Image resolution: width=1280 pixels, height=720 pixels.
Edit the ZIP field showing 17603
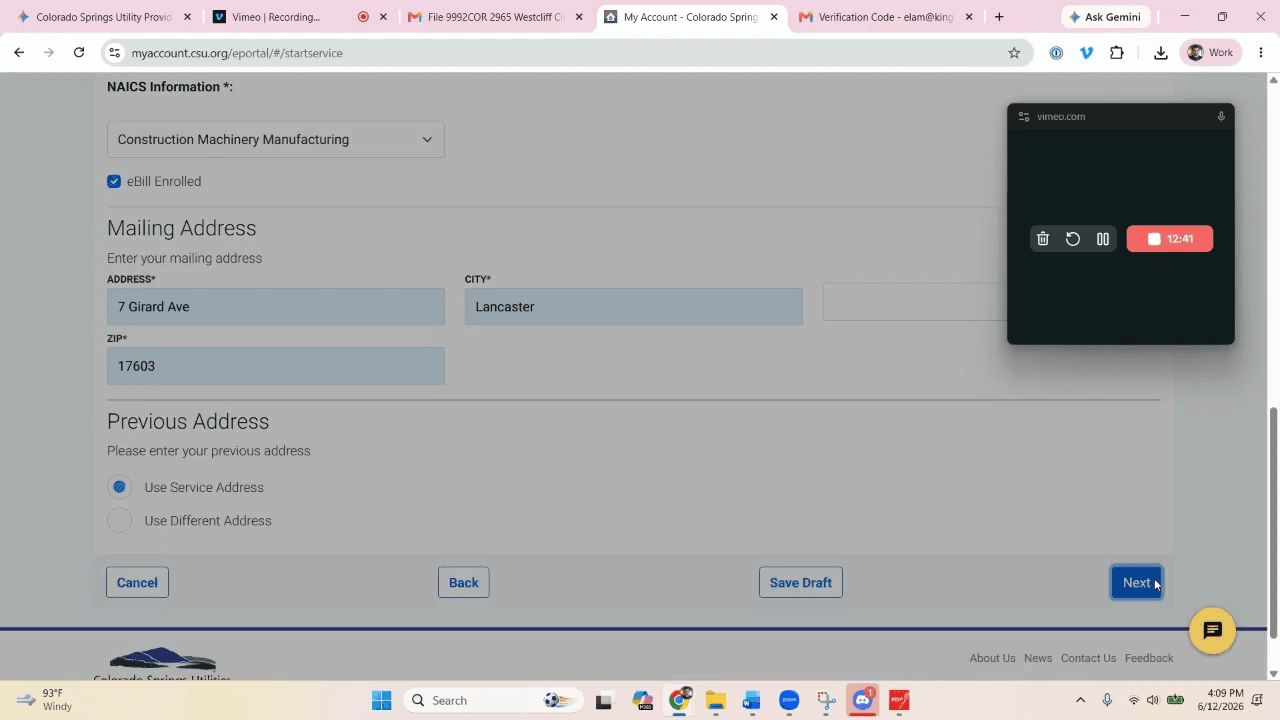click(x=276, y=366)
